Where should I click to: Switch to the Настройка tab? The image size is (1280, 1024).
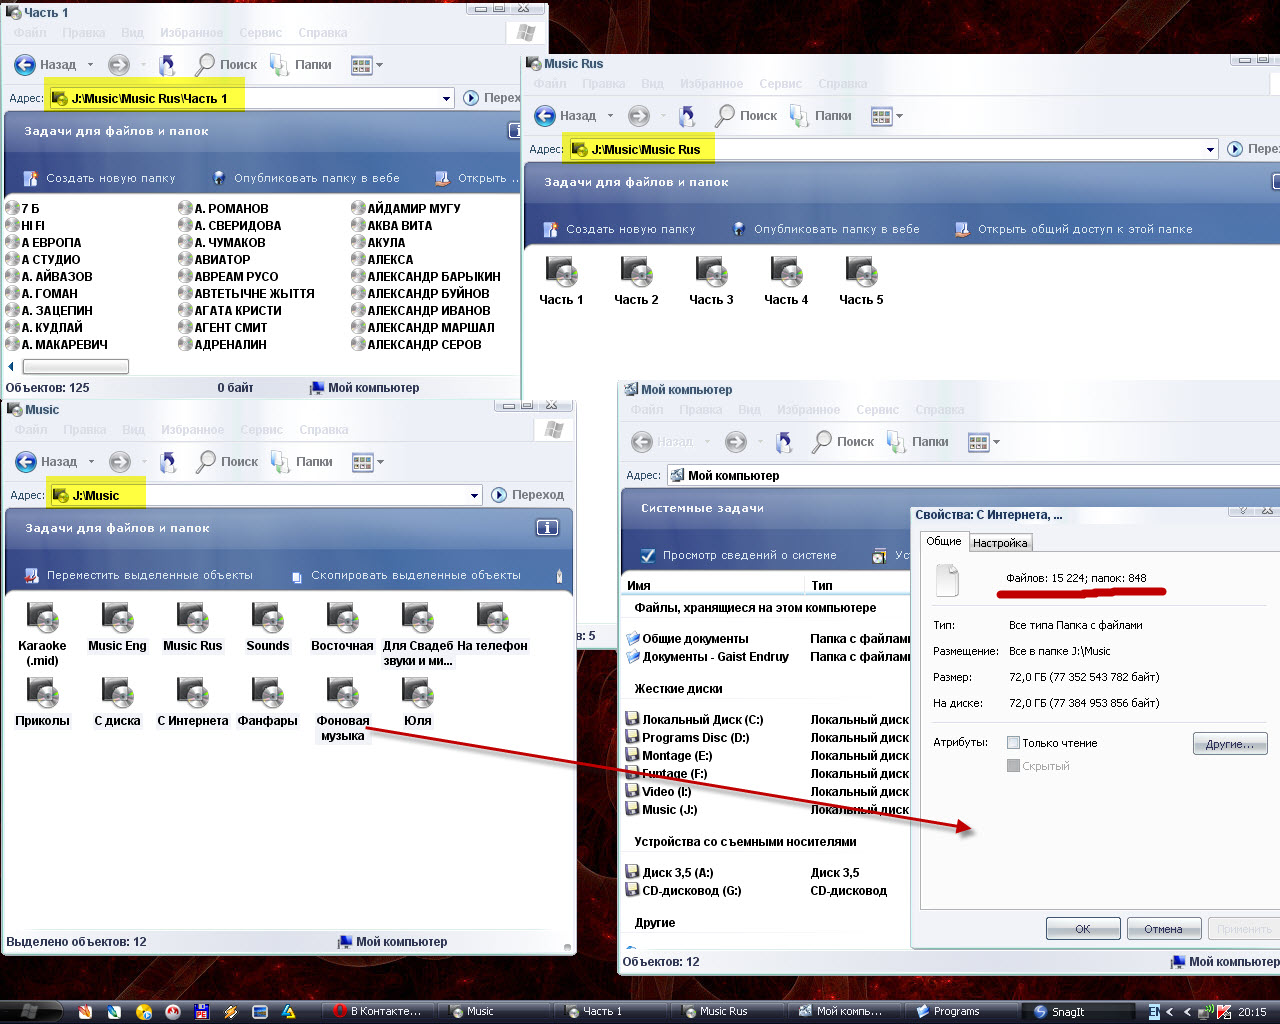[1000, 543]
